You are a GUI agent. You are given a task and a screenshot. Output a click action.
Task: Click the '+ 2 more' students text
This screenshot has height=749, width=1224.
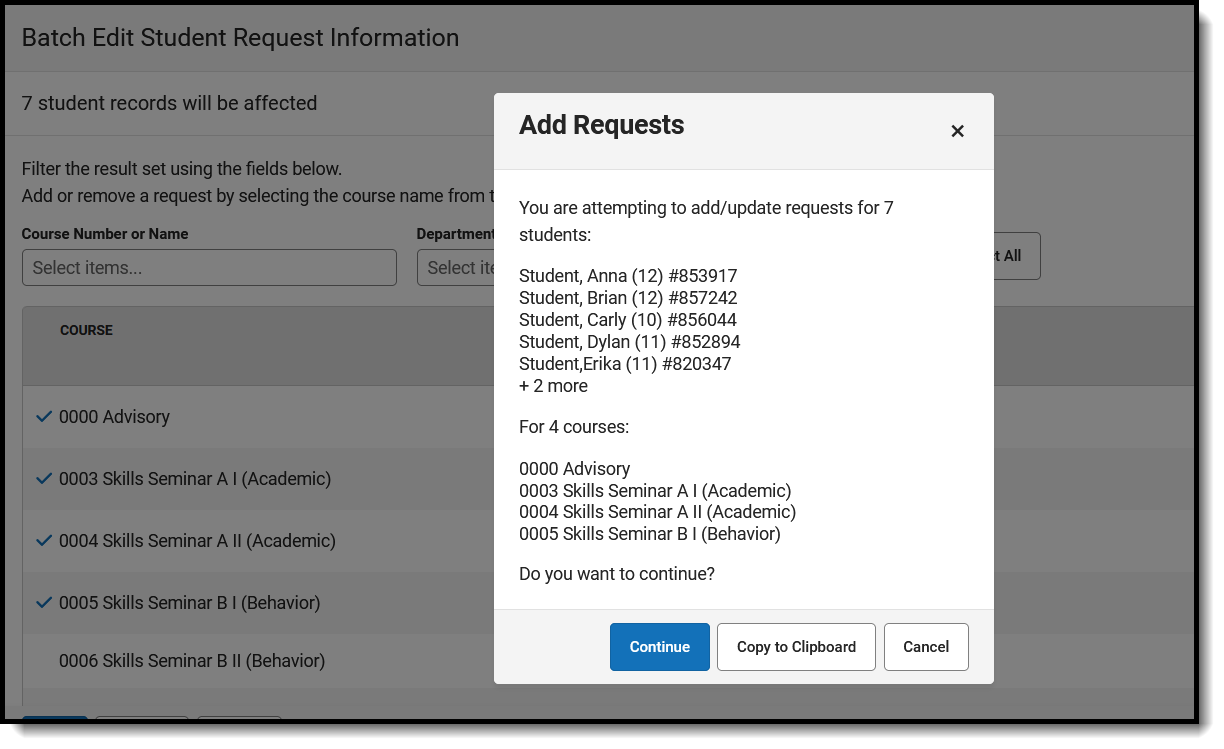pyautogui.click(x=553, y=386)
